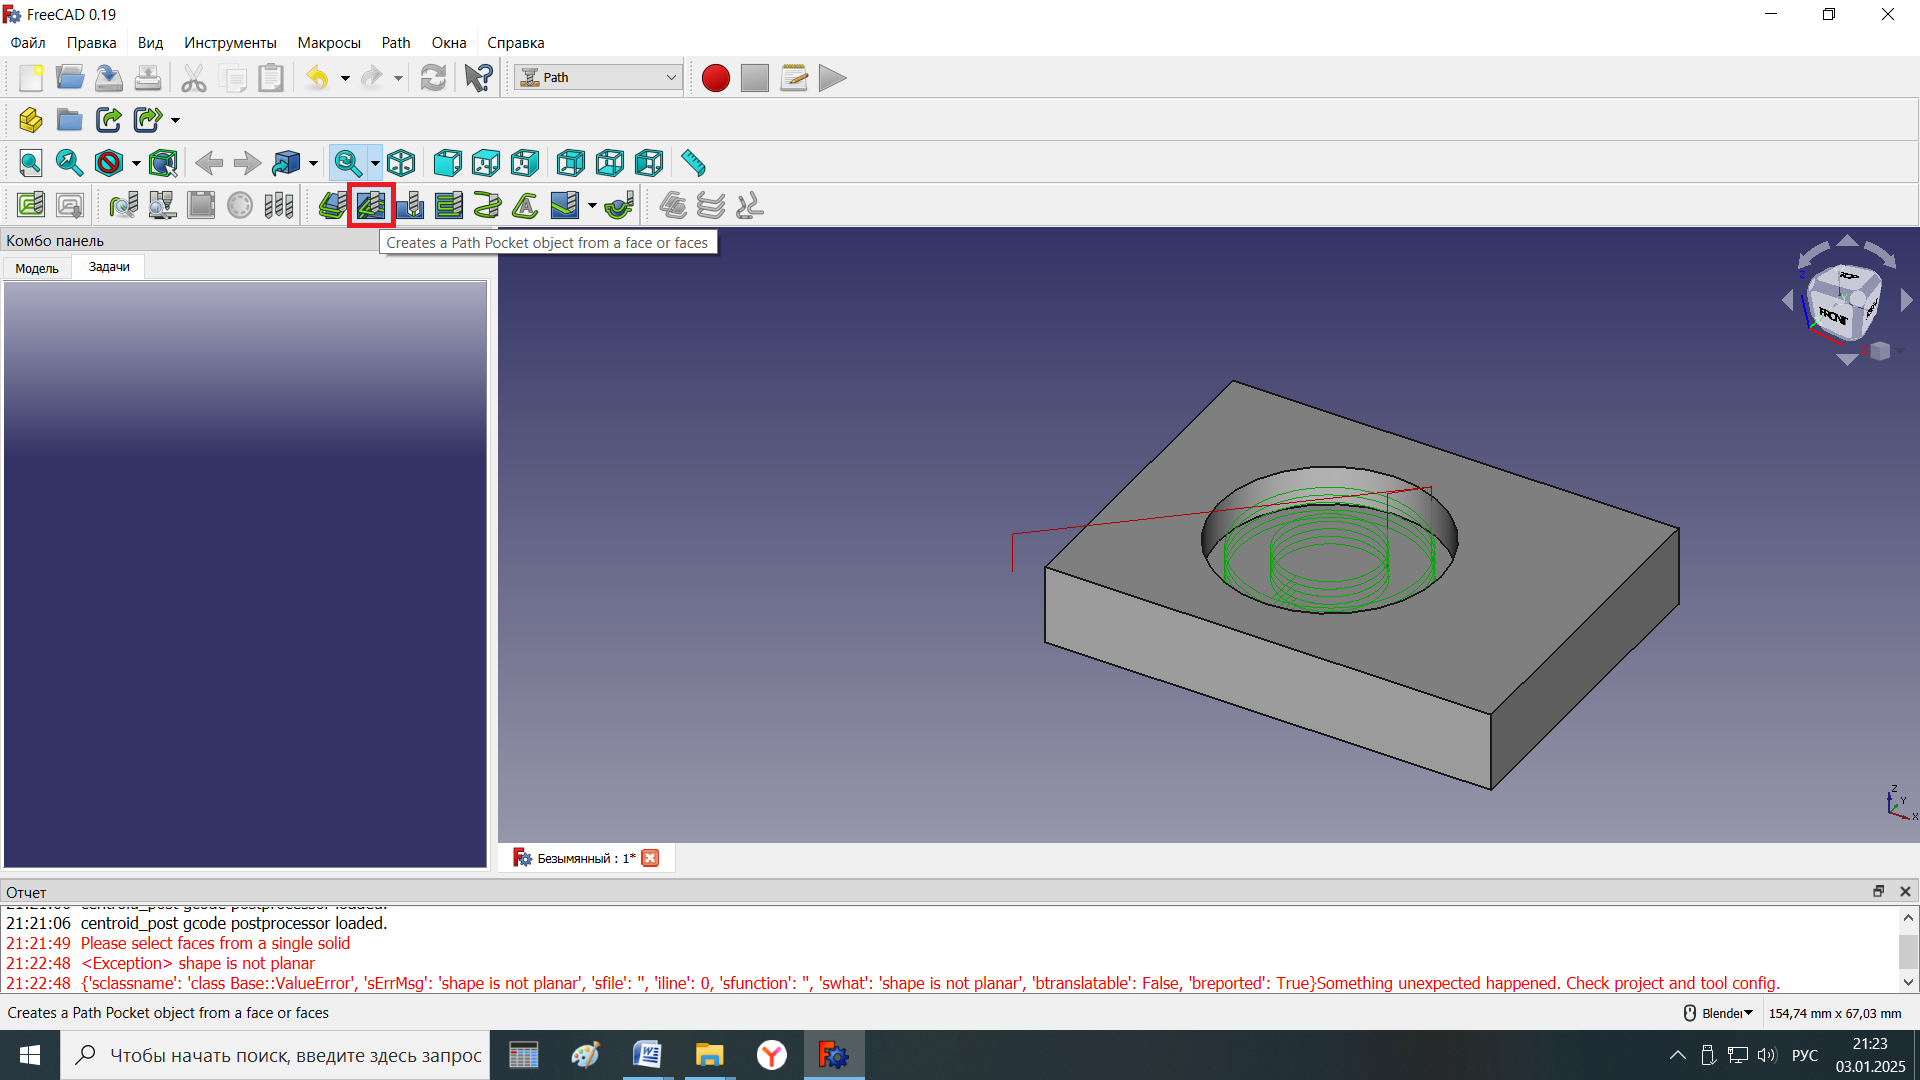Create a Path Job

[31, 206]
